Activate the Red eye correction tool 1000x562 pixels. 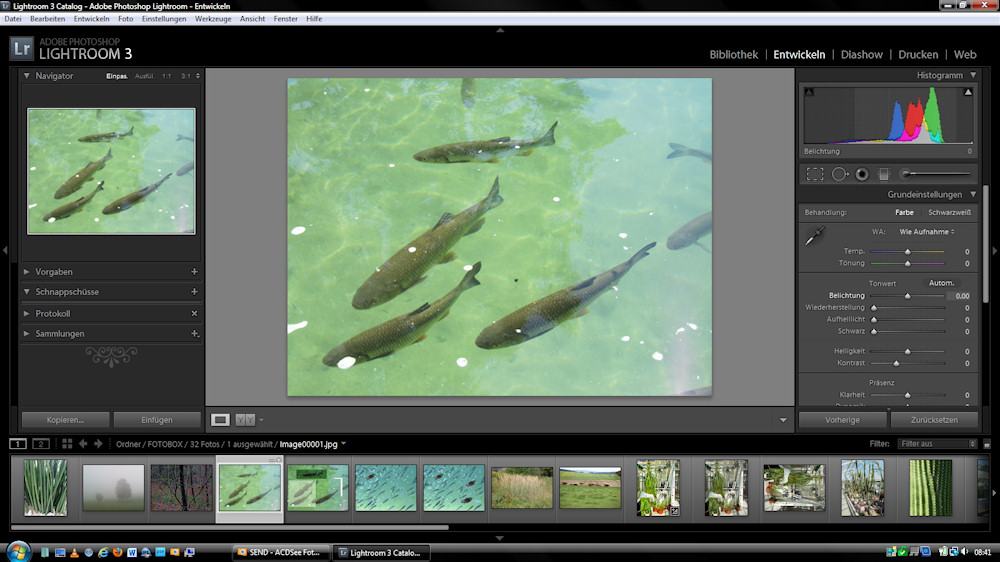click(x=861, y=174)
